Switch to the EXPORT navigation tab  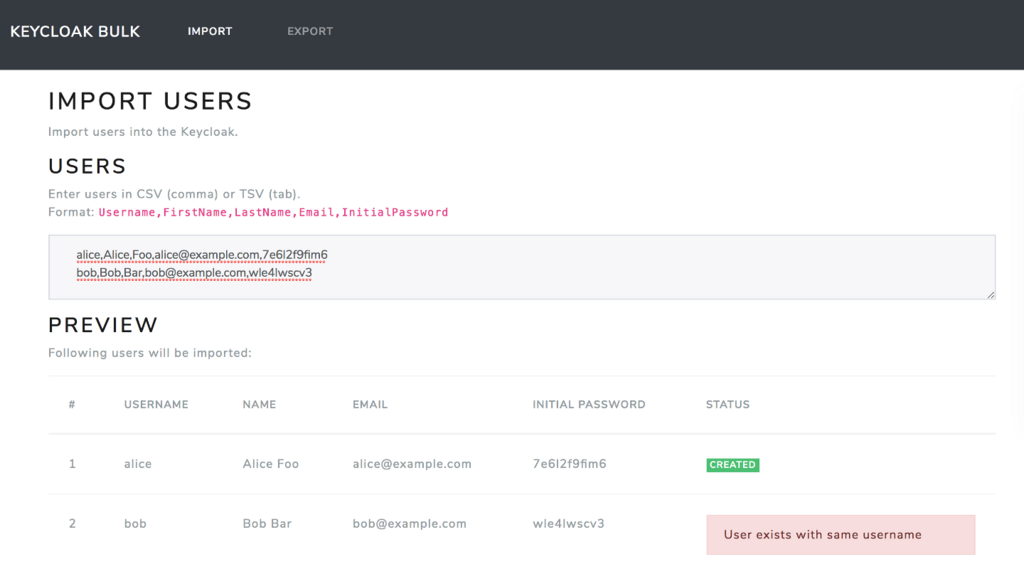click(x=310, y=31)
